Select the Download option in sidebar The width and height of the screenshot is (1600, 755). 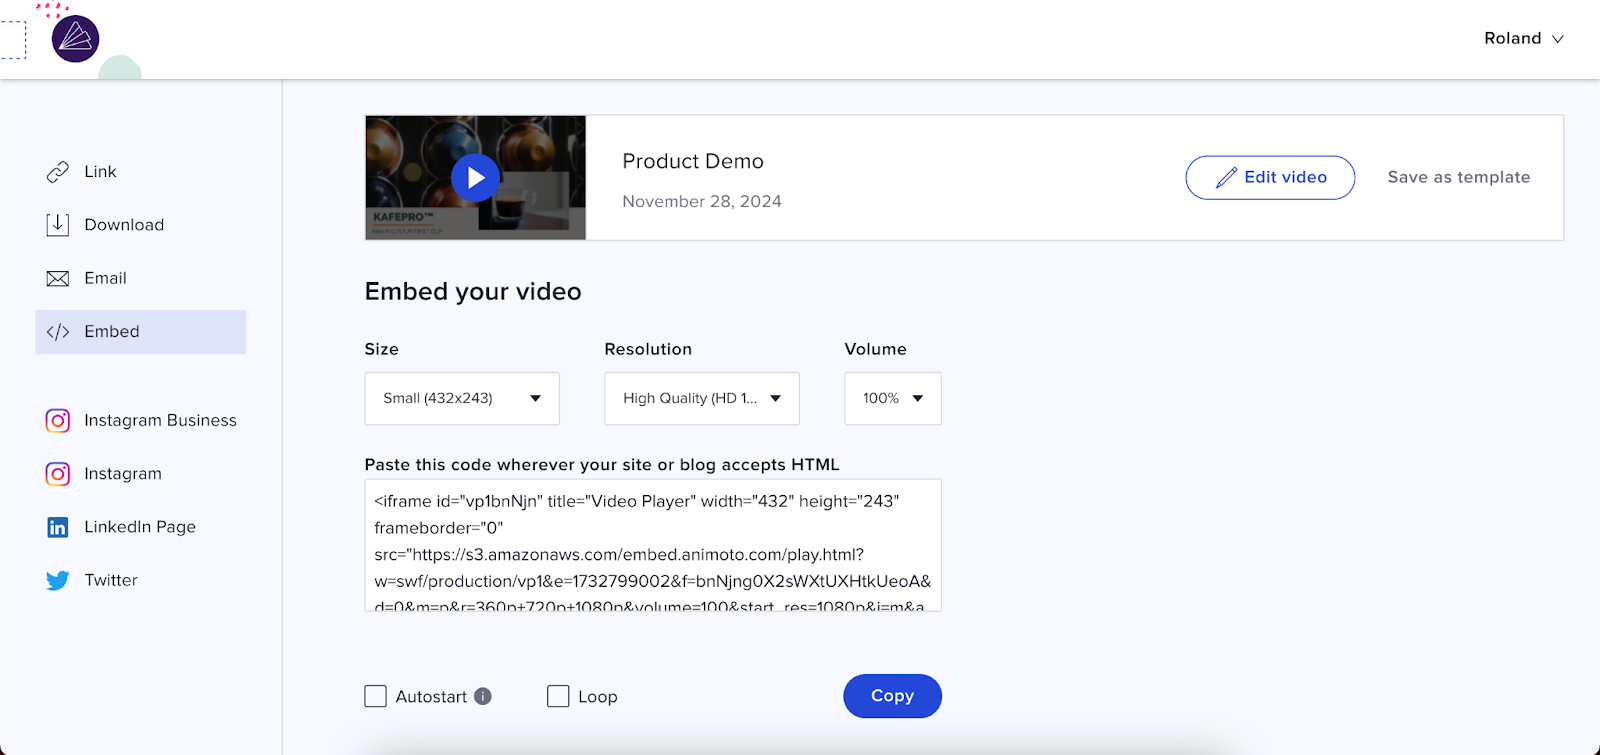click(141, 225)
